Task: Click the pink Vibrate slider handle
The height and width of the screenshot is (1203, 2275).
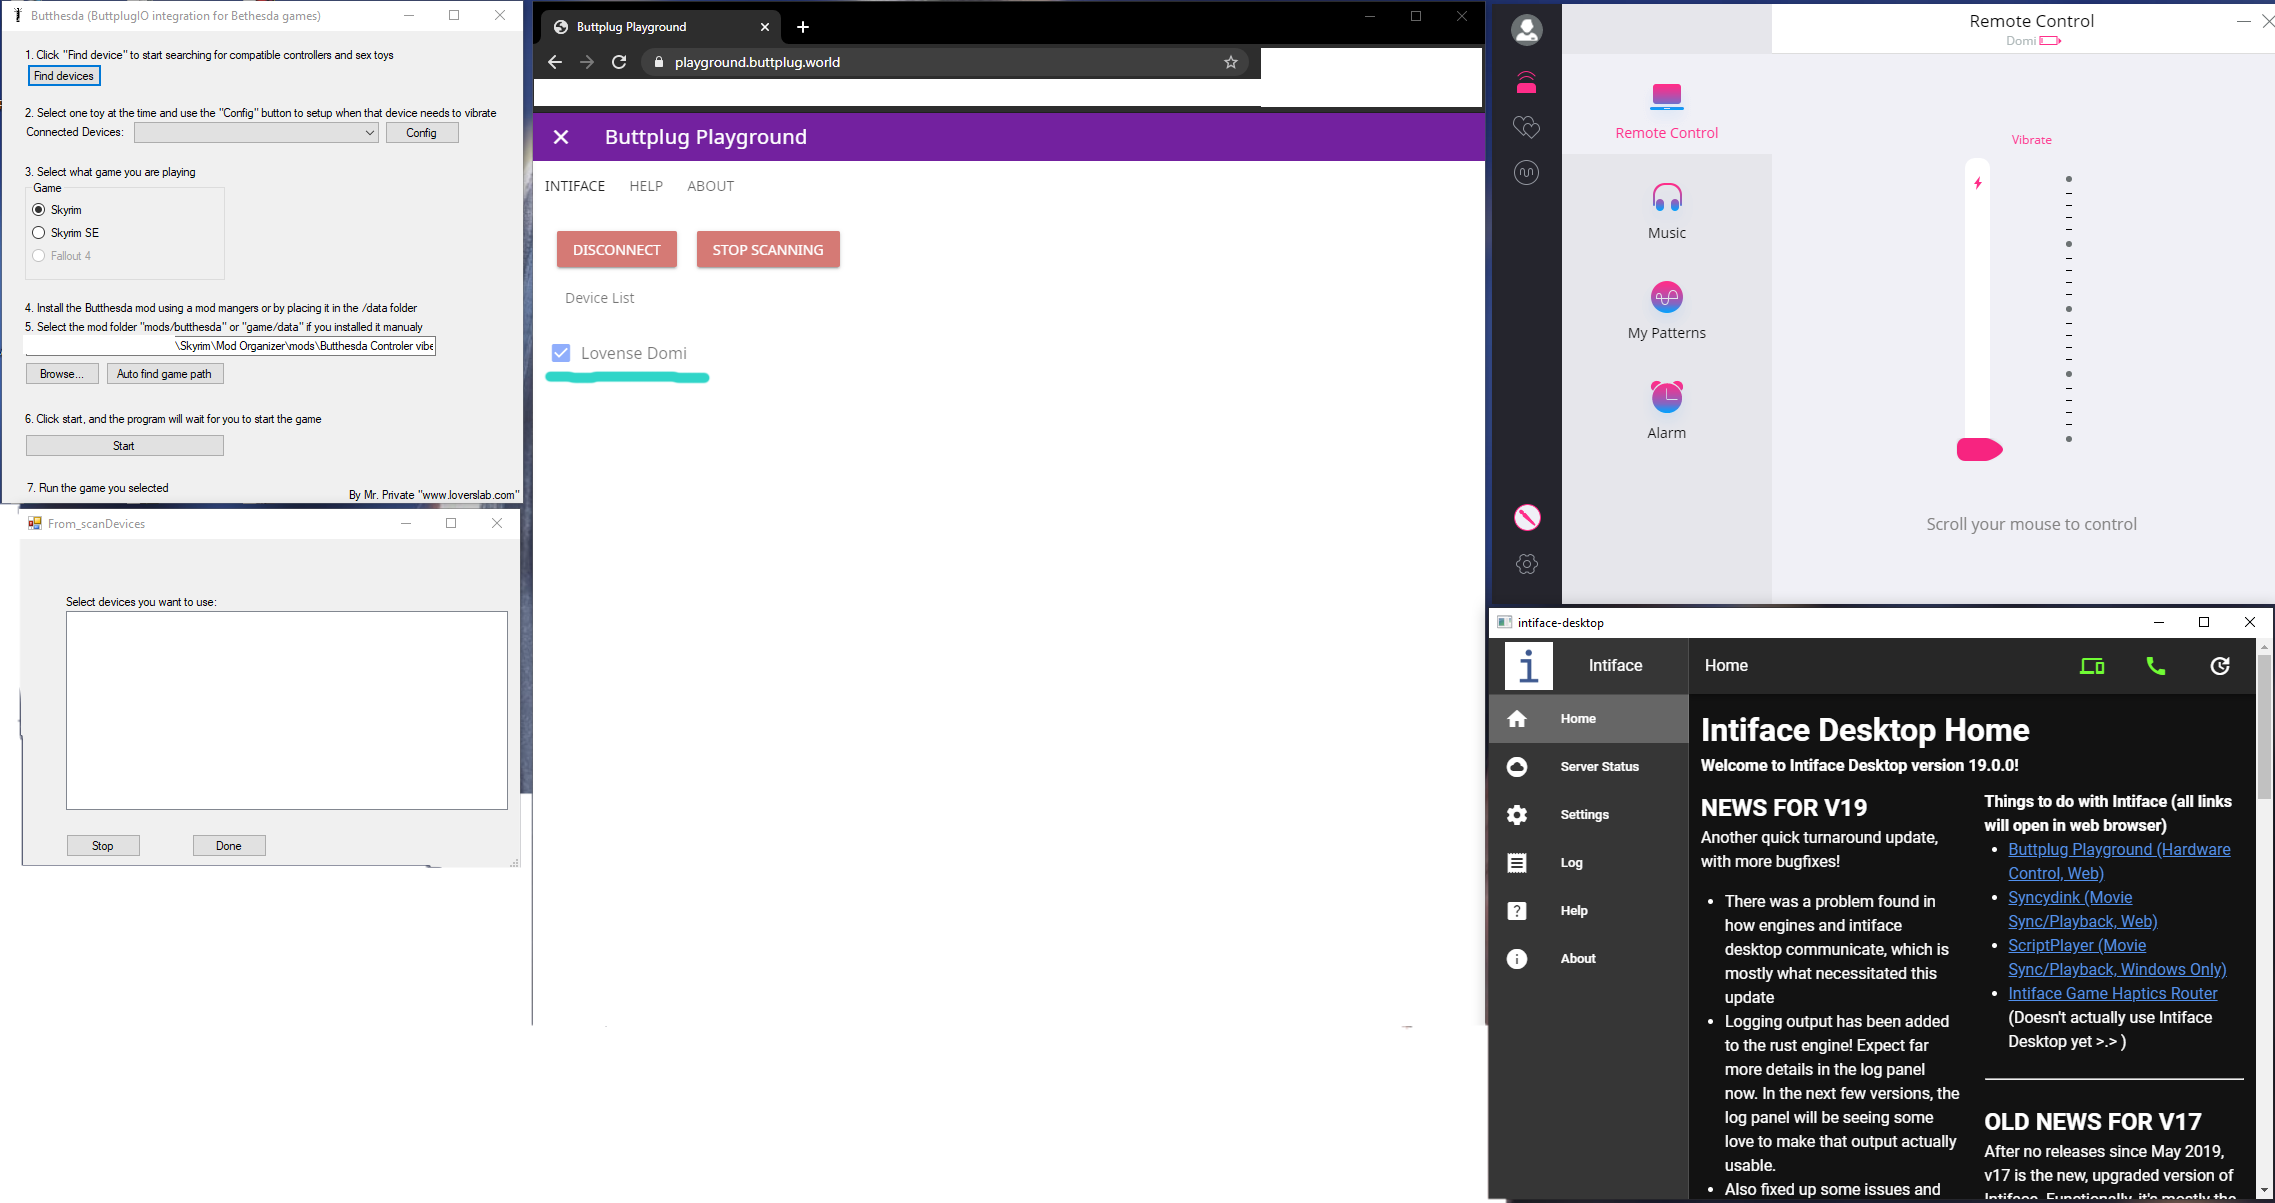Action: pos(1979,450)
